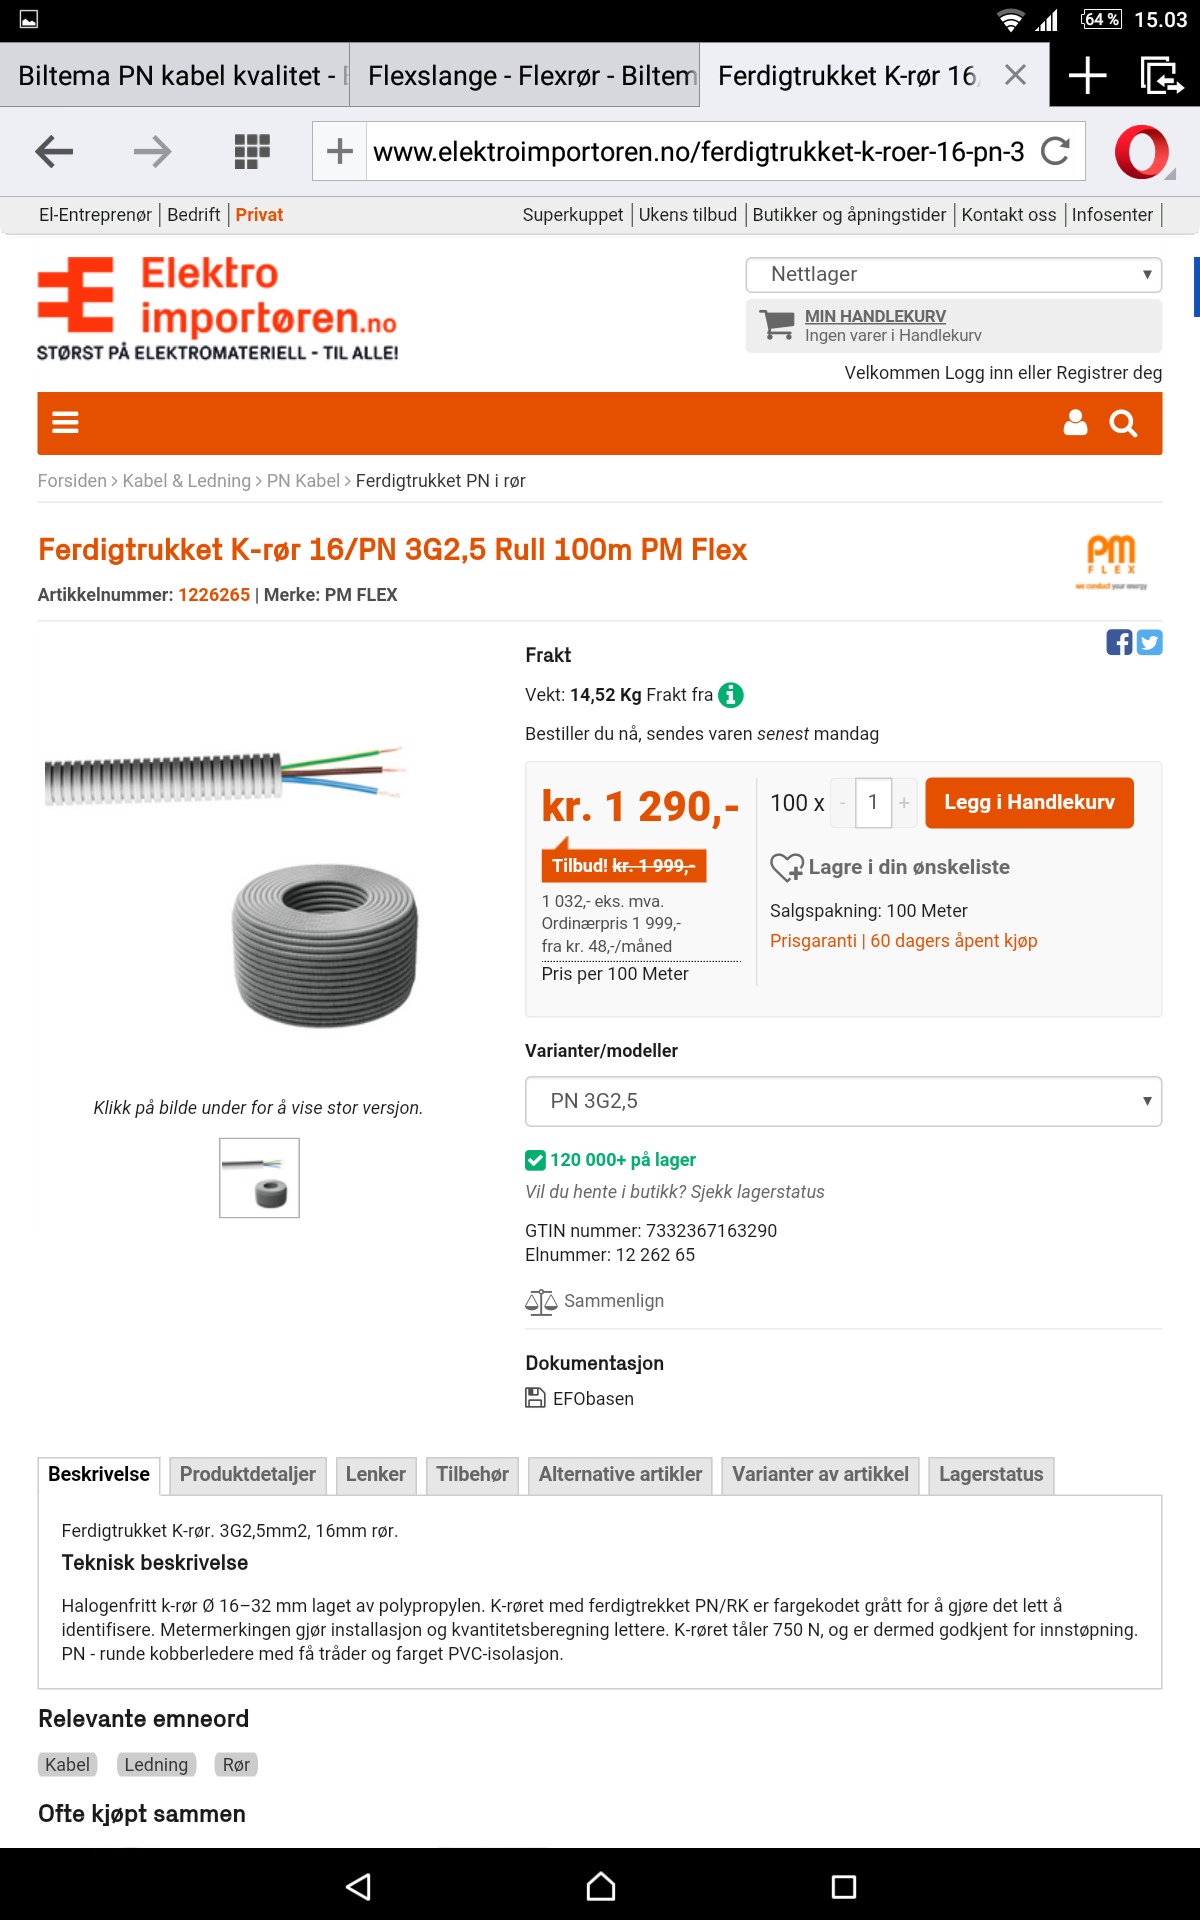Open the user account icon

point(1075,423)
